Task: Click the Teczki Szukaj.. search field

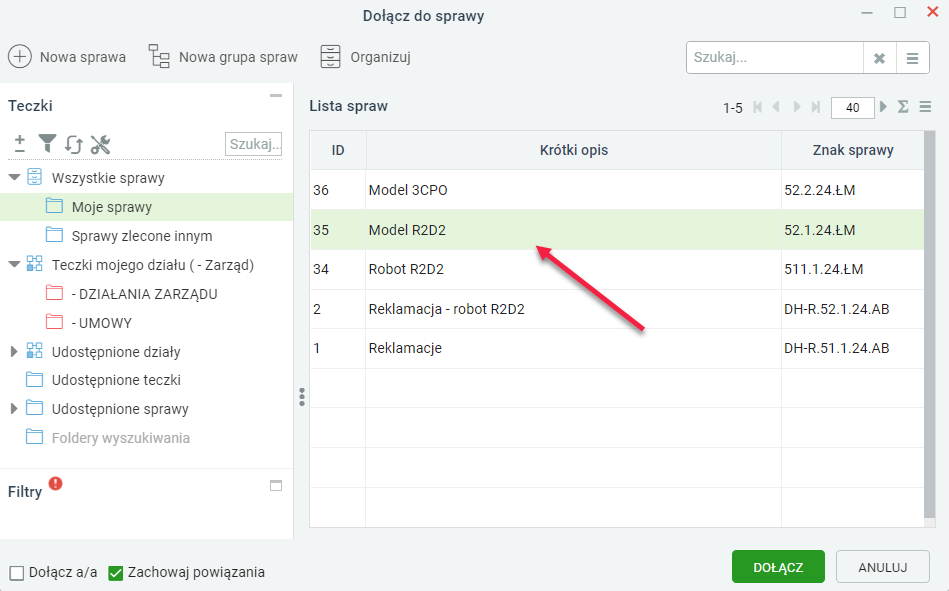Action: point(254,144)
